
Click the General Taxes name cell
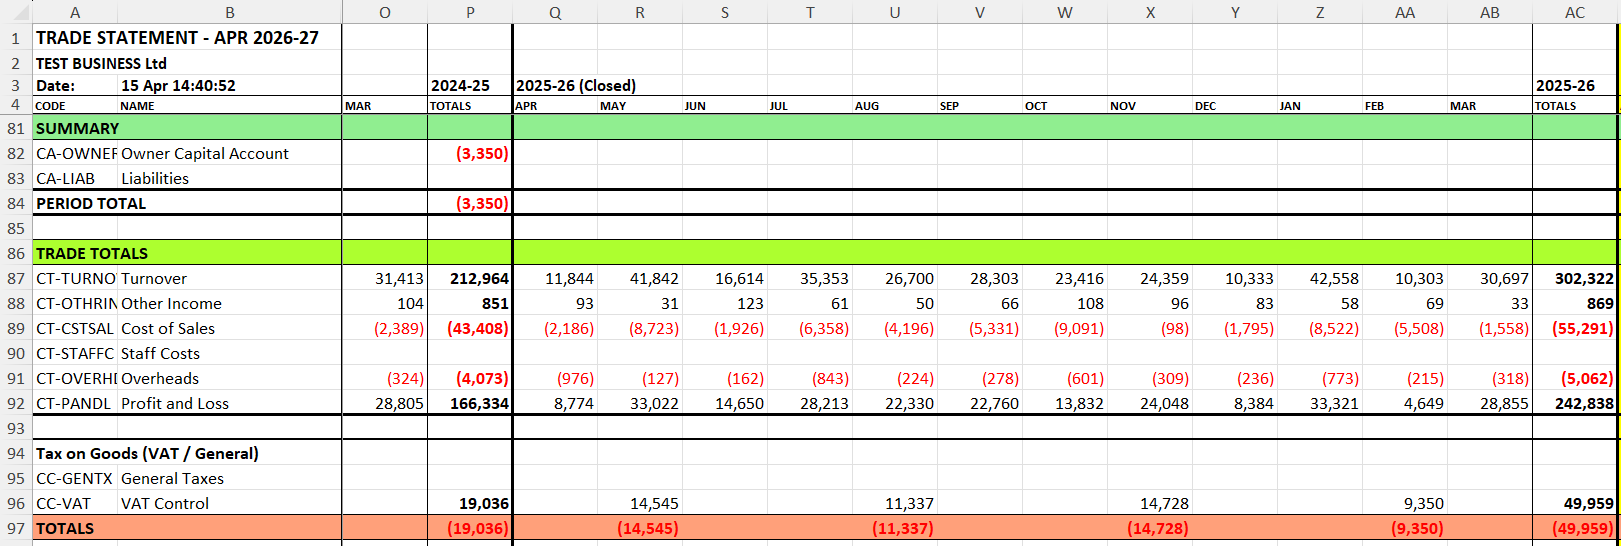172,478
